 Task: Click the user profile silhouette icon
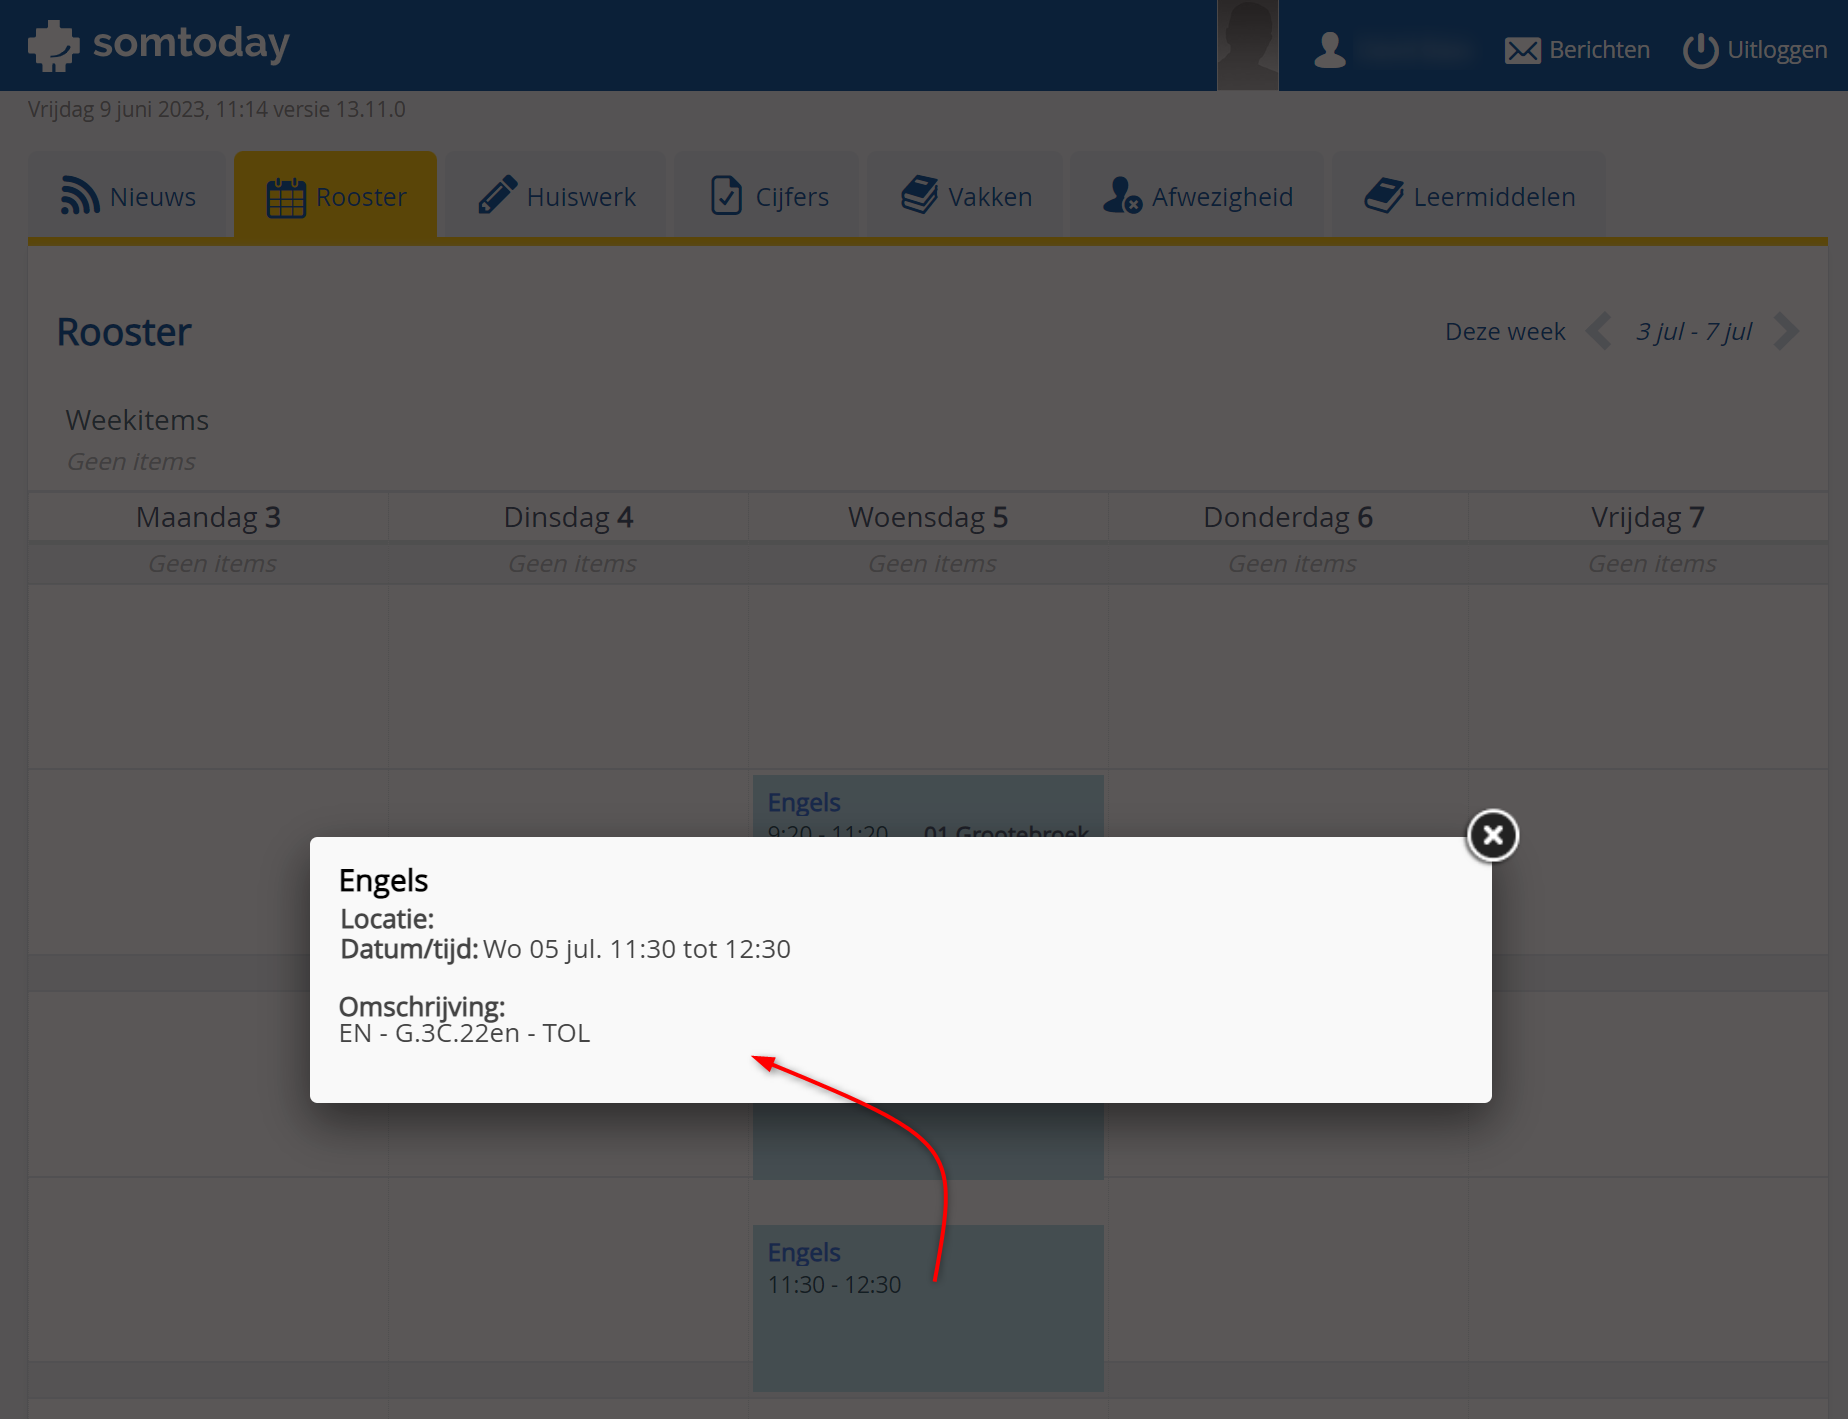pyautogui.click(x=1330, y=50)
